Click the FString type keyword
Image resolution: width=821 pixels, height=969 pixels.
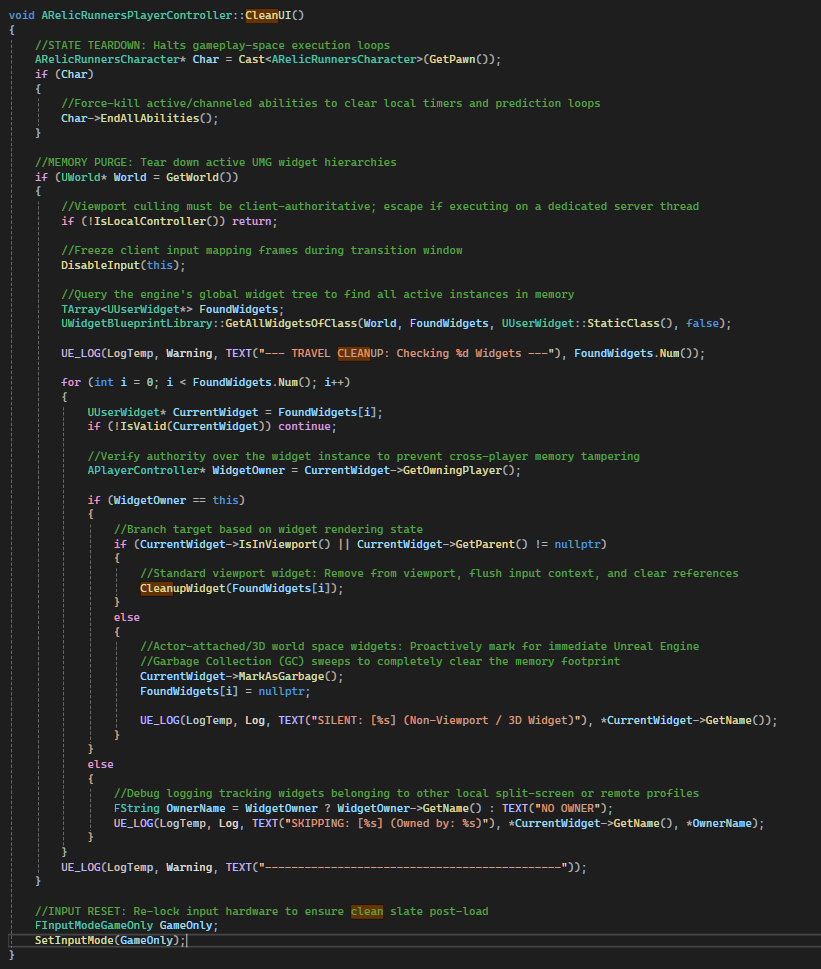(137, 808)
